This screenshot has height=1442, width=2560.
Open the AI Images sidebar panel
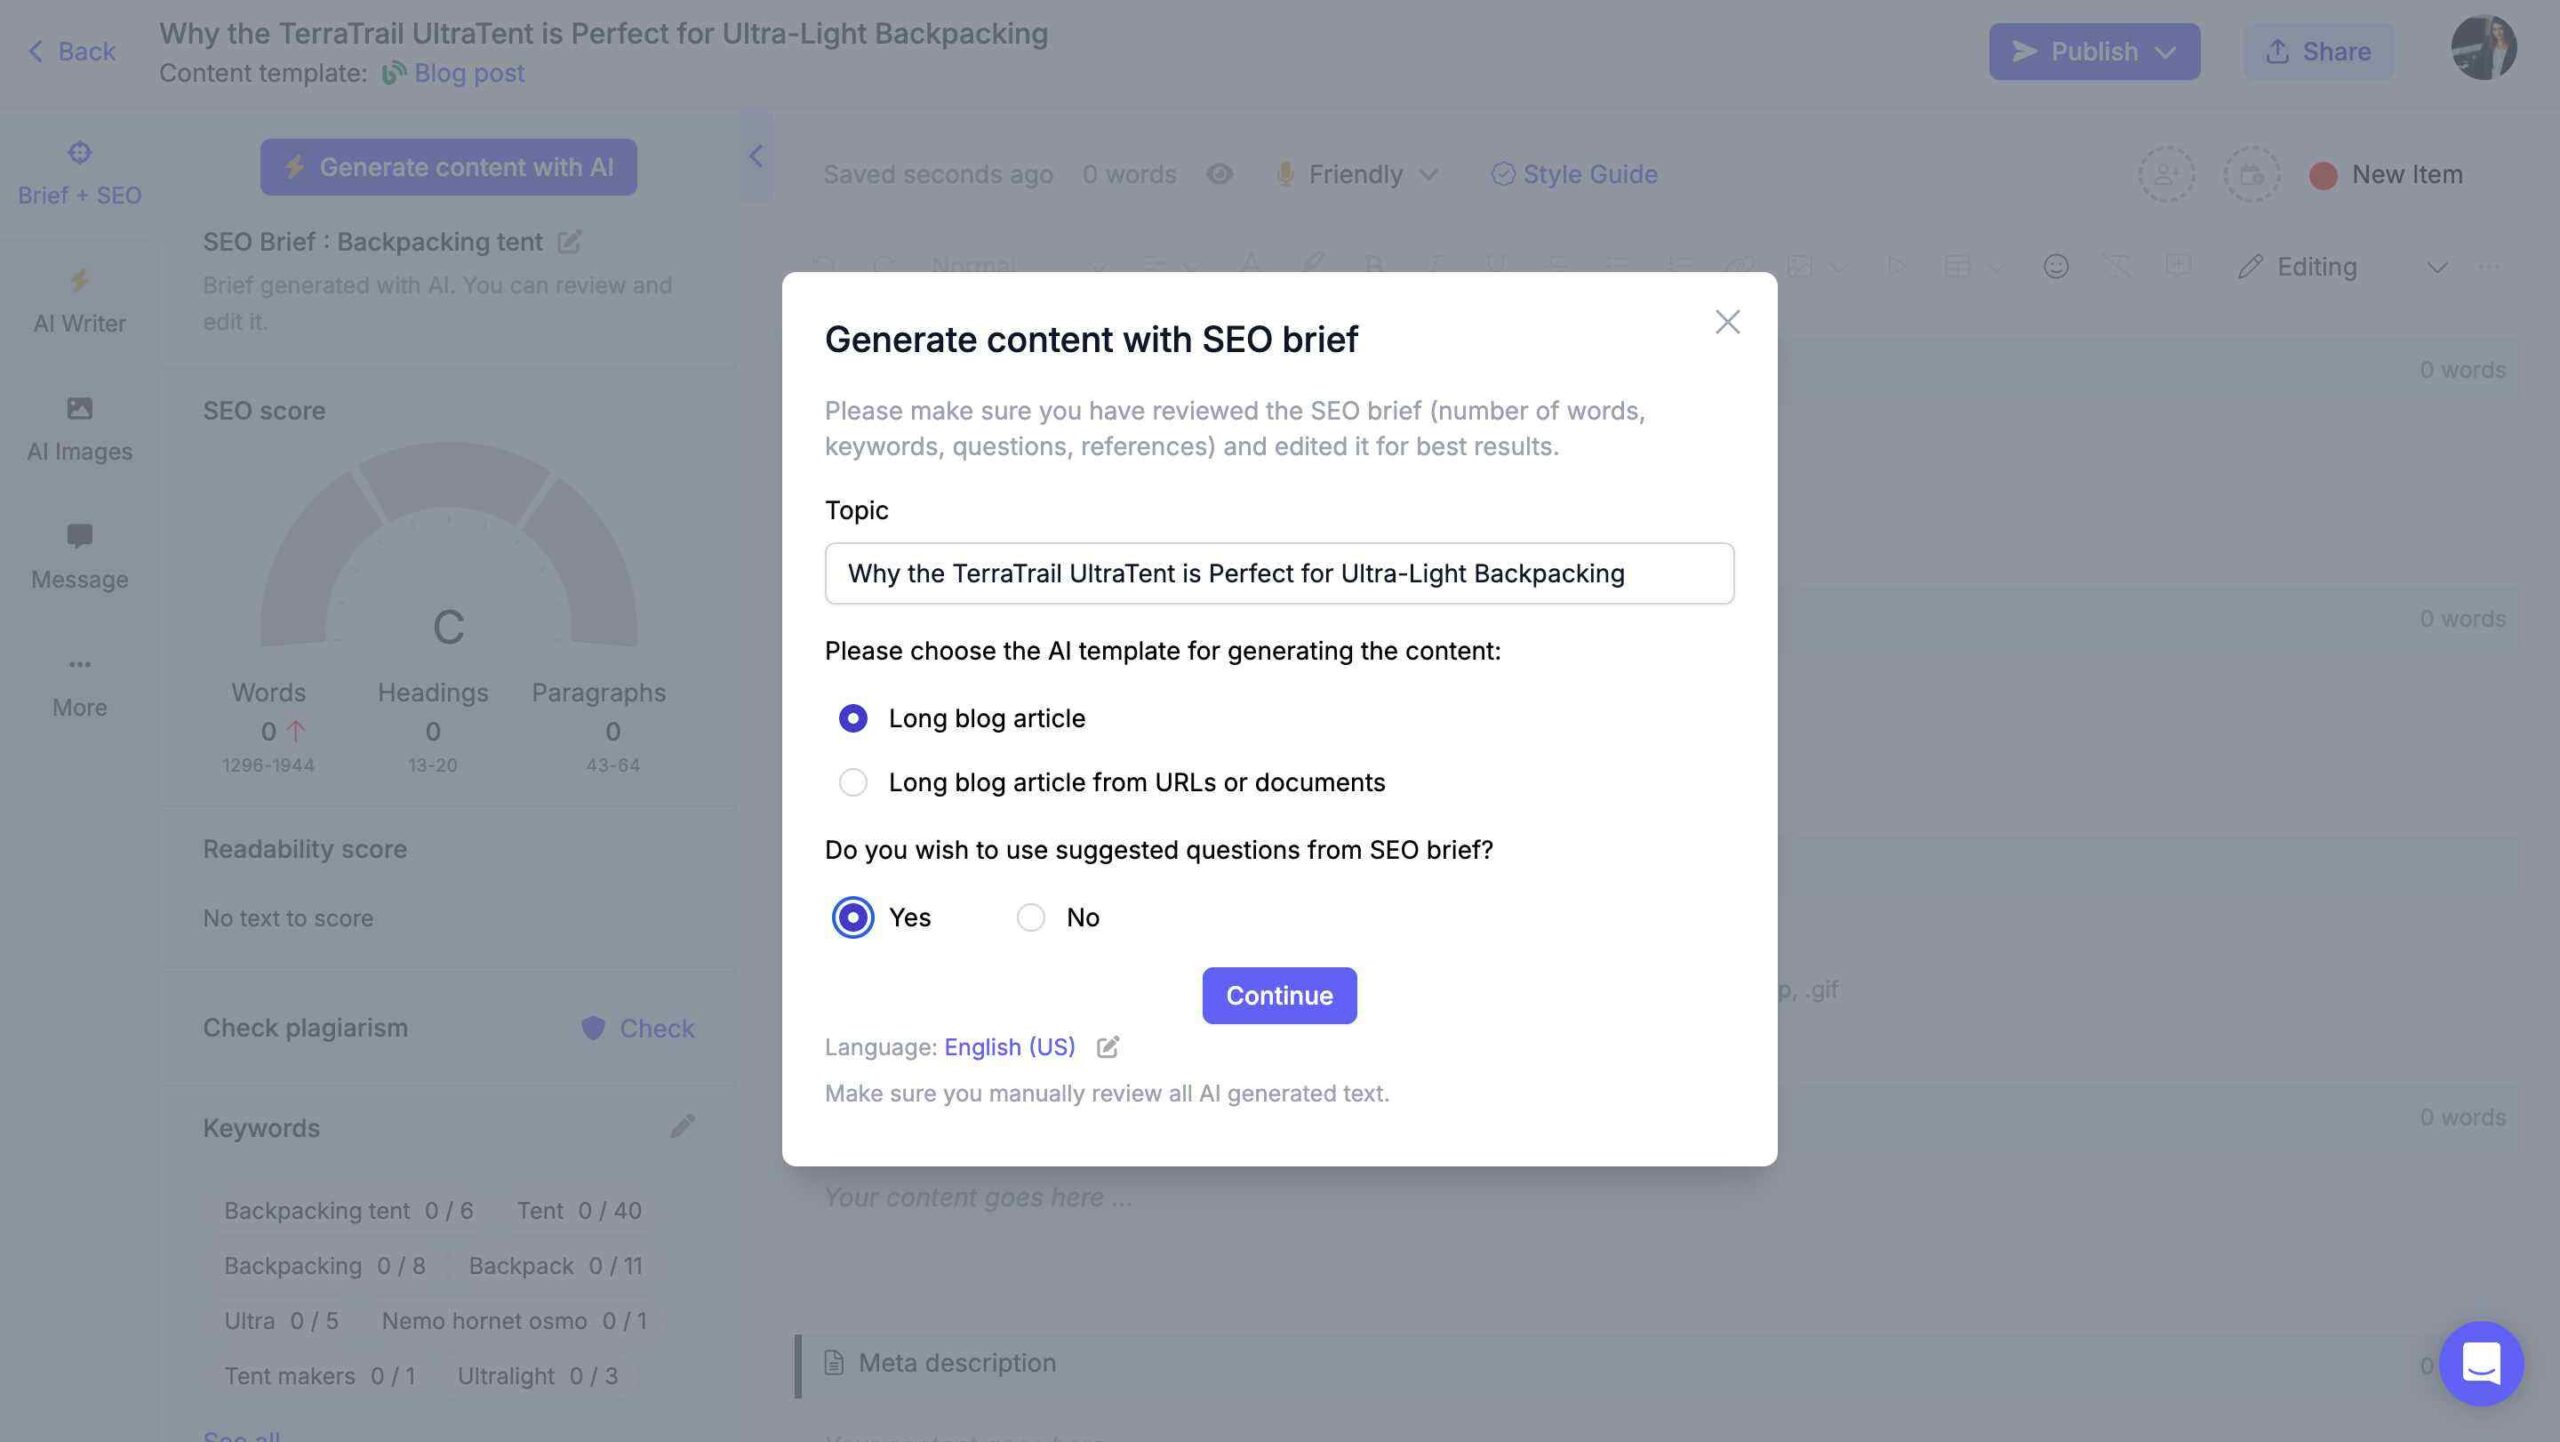click(79, 430)
